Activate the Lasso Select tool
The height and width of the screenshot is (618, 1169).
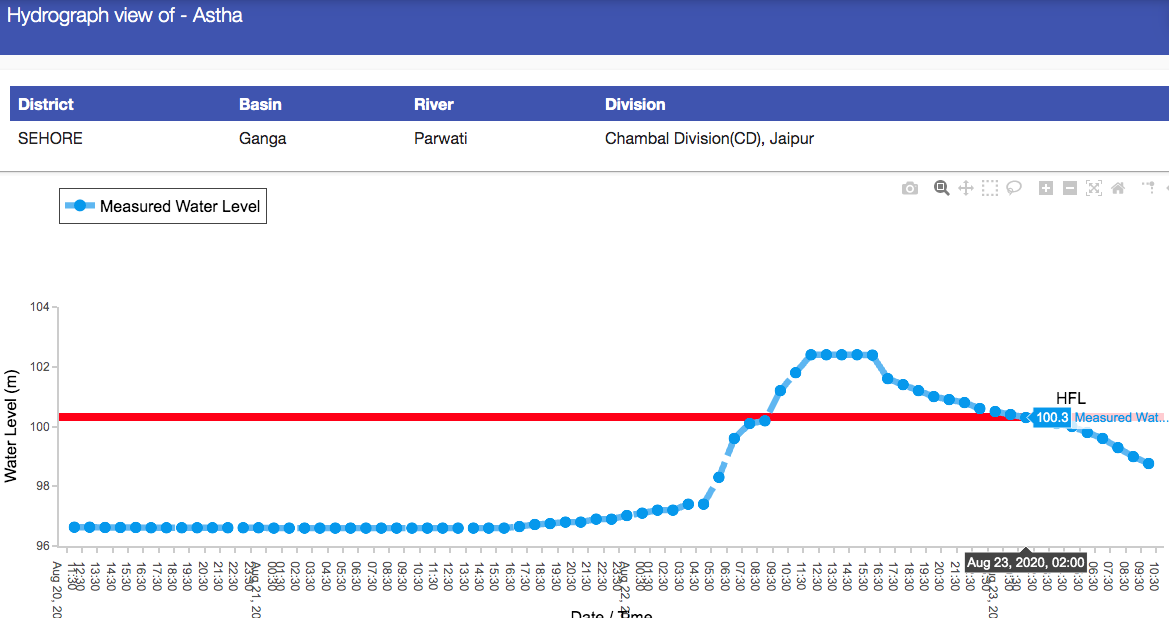1014,188
